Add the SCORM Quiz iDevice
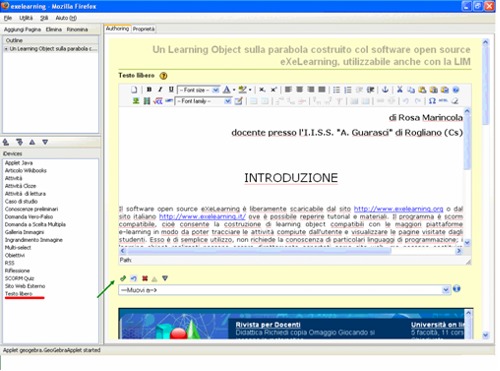This screenshot has height=371, width=500. click(19, 278)
